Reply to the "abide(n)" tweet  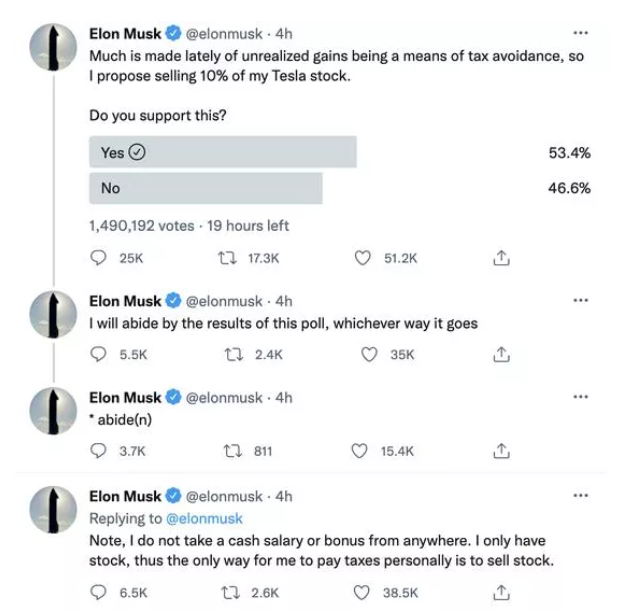(99, 451)
